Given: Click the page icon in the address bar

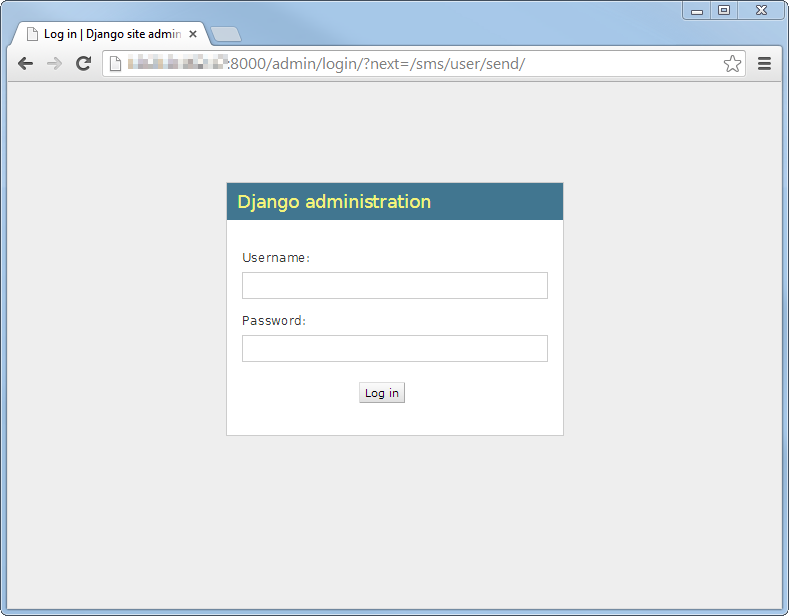Looking at the screenshot, I should (115, 64).
